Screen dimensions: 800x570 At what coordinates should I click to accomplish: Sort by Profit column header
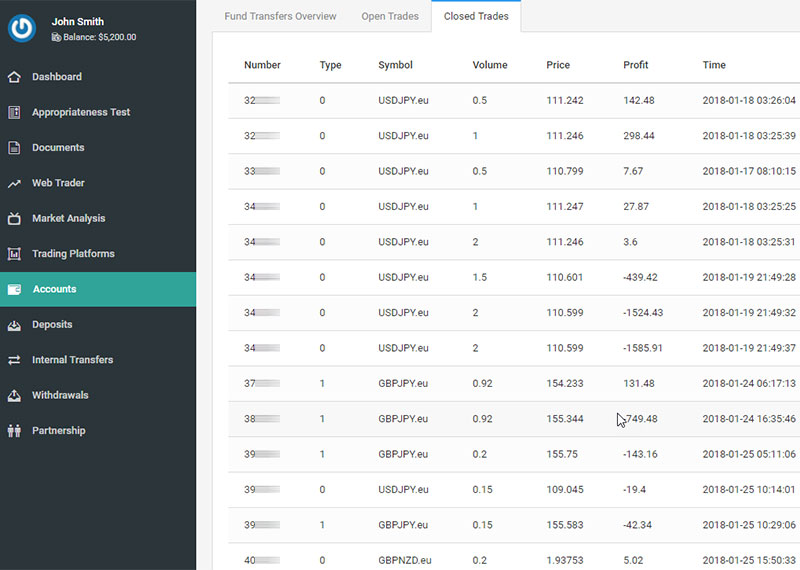coord(635,65)
